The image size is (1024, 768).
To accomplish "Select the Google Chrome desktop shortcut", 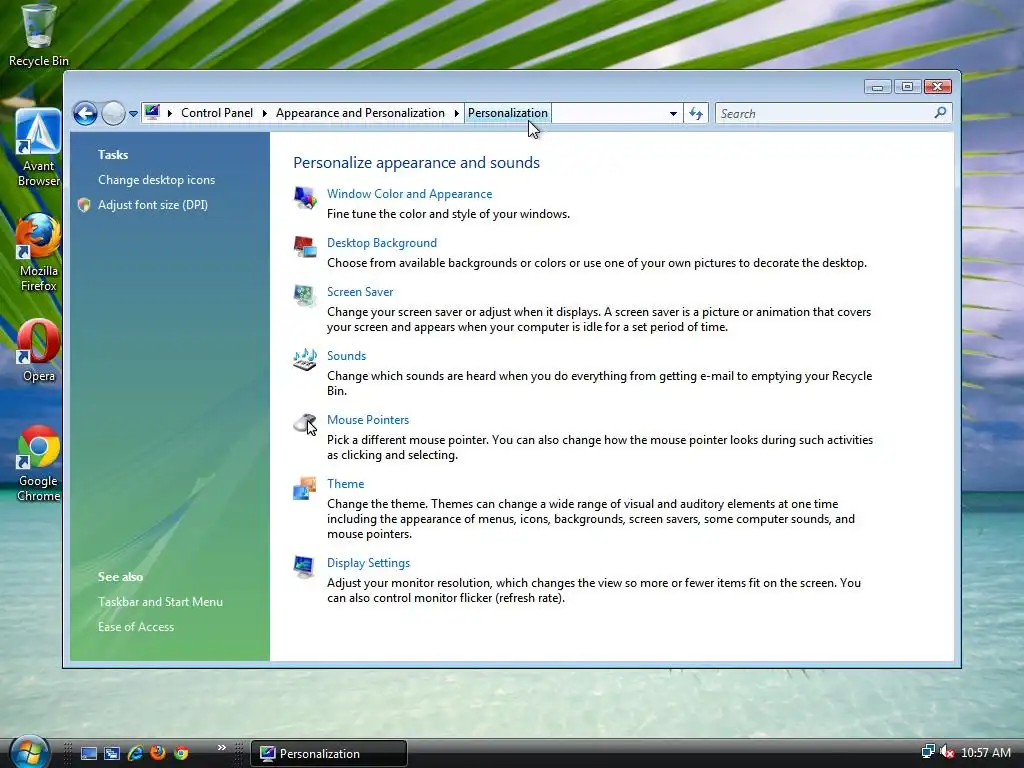I will 39,464.
